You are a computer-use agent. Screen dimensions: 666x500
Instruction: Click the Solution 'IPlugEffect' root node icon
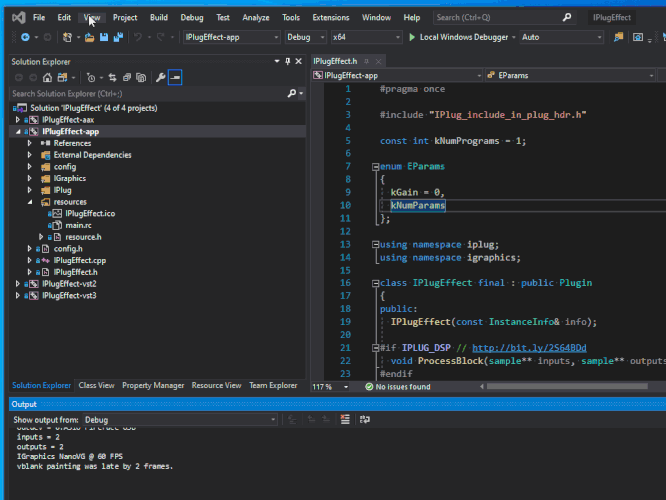22,107
